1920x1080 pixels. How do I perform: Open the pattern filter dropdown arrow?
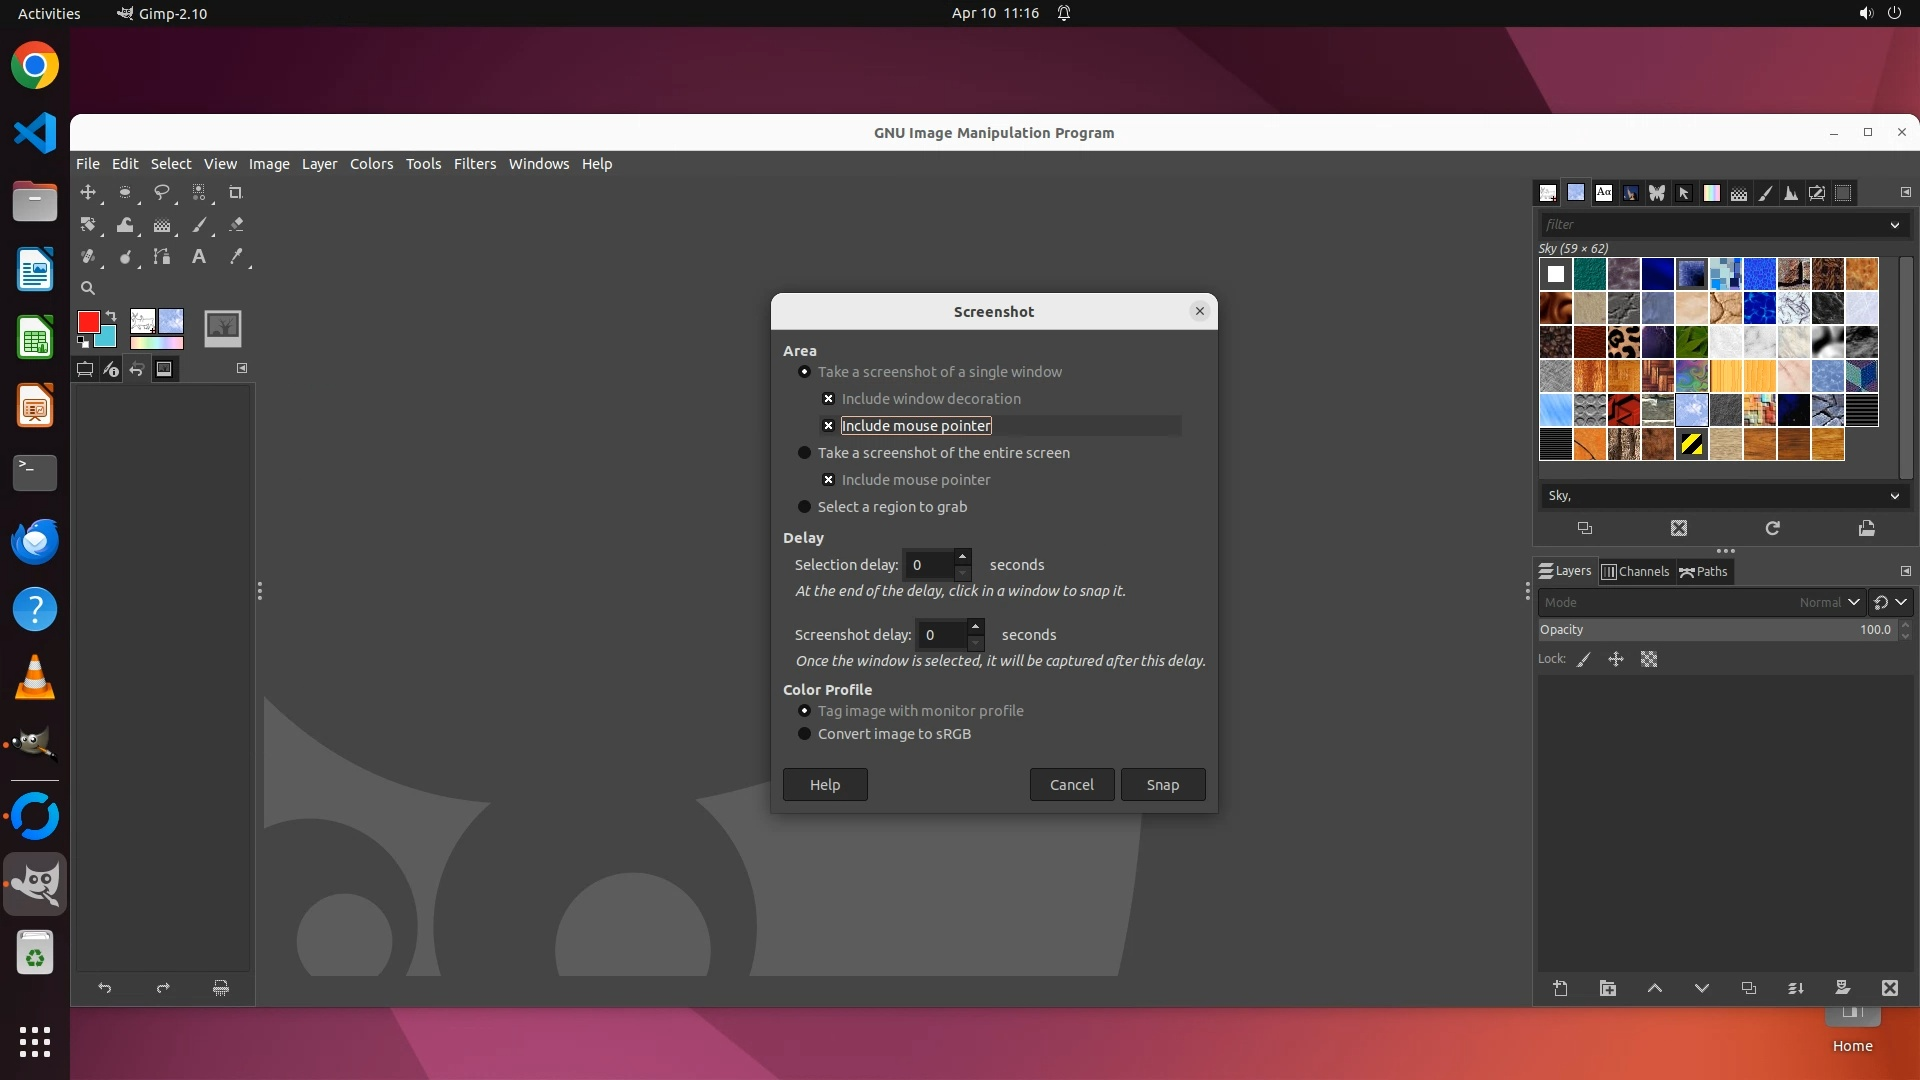click(x=1894, y=225)
